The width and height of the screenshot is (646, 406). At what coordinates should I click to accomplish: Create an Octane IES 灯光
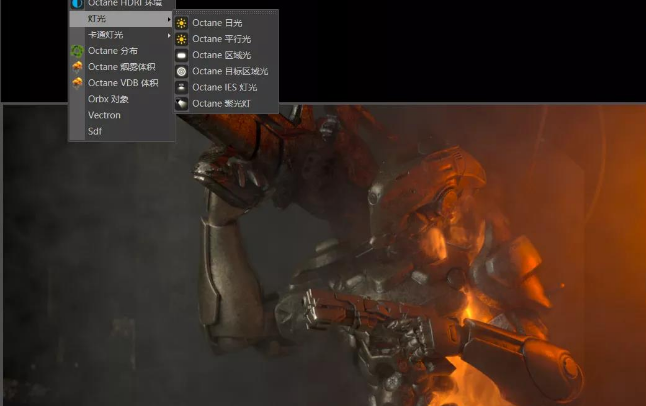pyautogui.click(x=226, y=87)
